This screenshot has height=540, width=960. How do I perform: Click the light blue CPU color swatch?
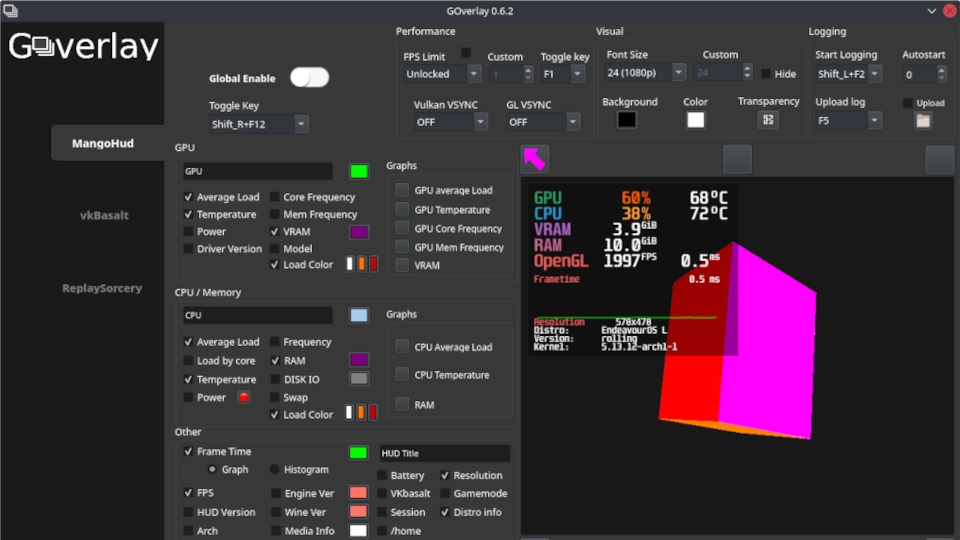tap(359, 315)
